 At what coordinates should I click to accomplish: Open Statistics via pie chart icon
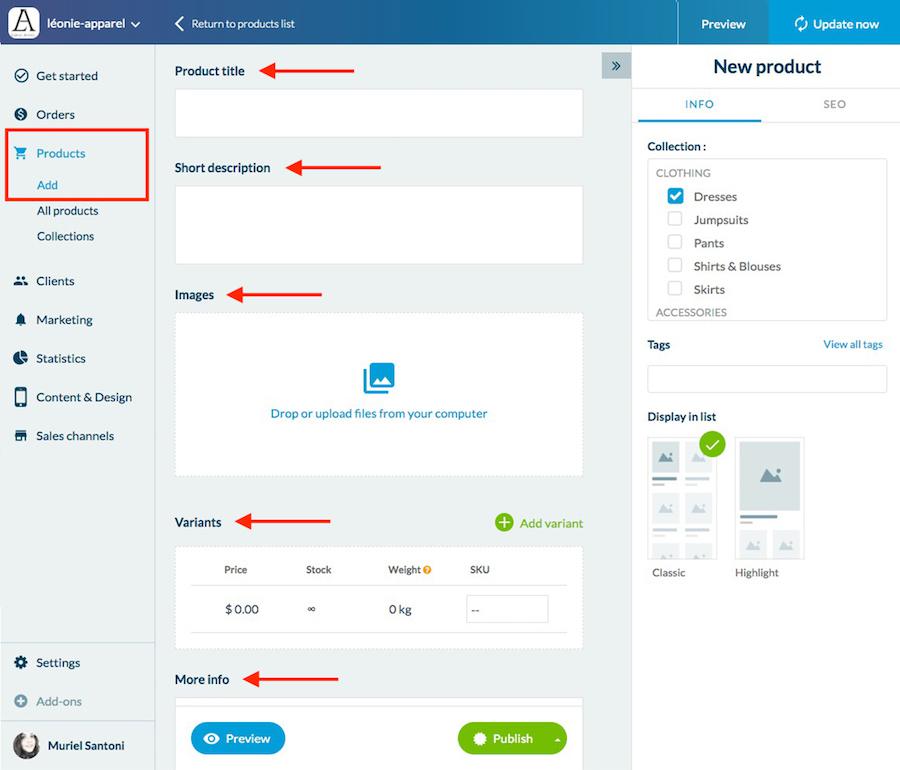click(21, 358)
